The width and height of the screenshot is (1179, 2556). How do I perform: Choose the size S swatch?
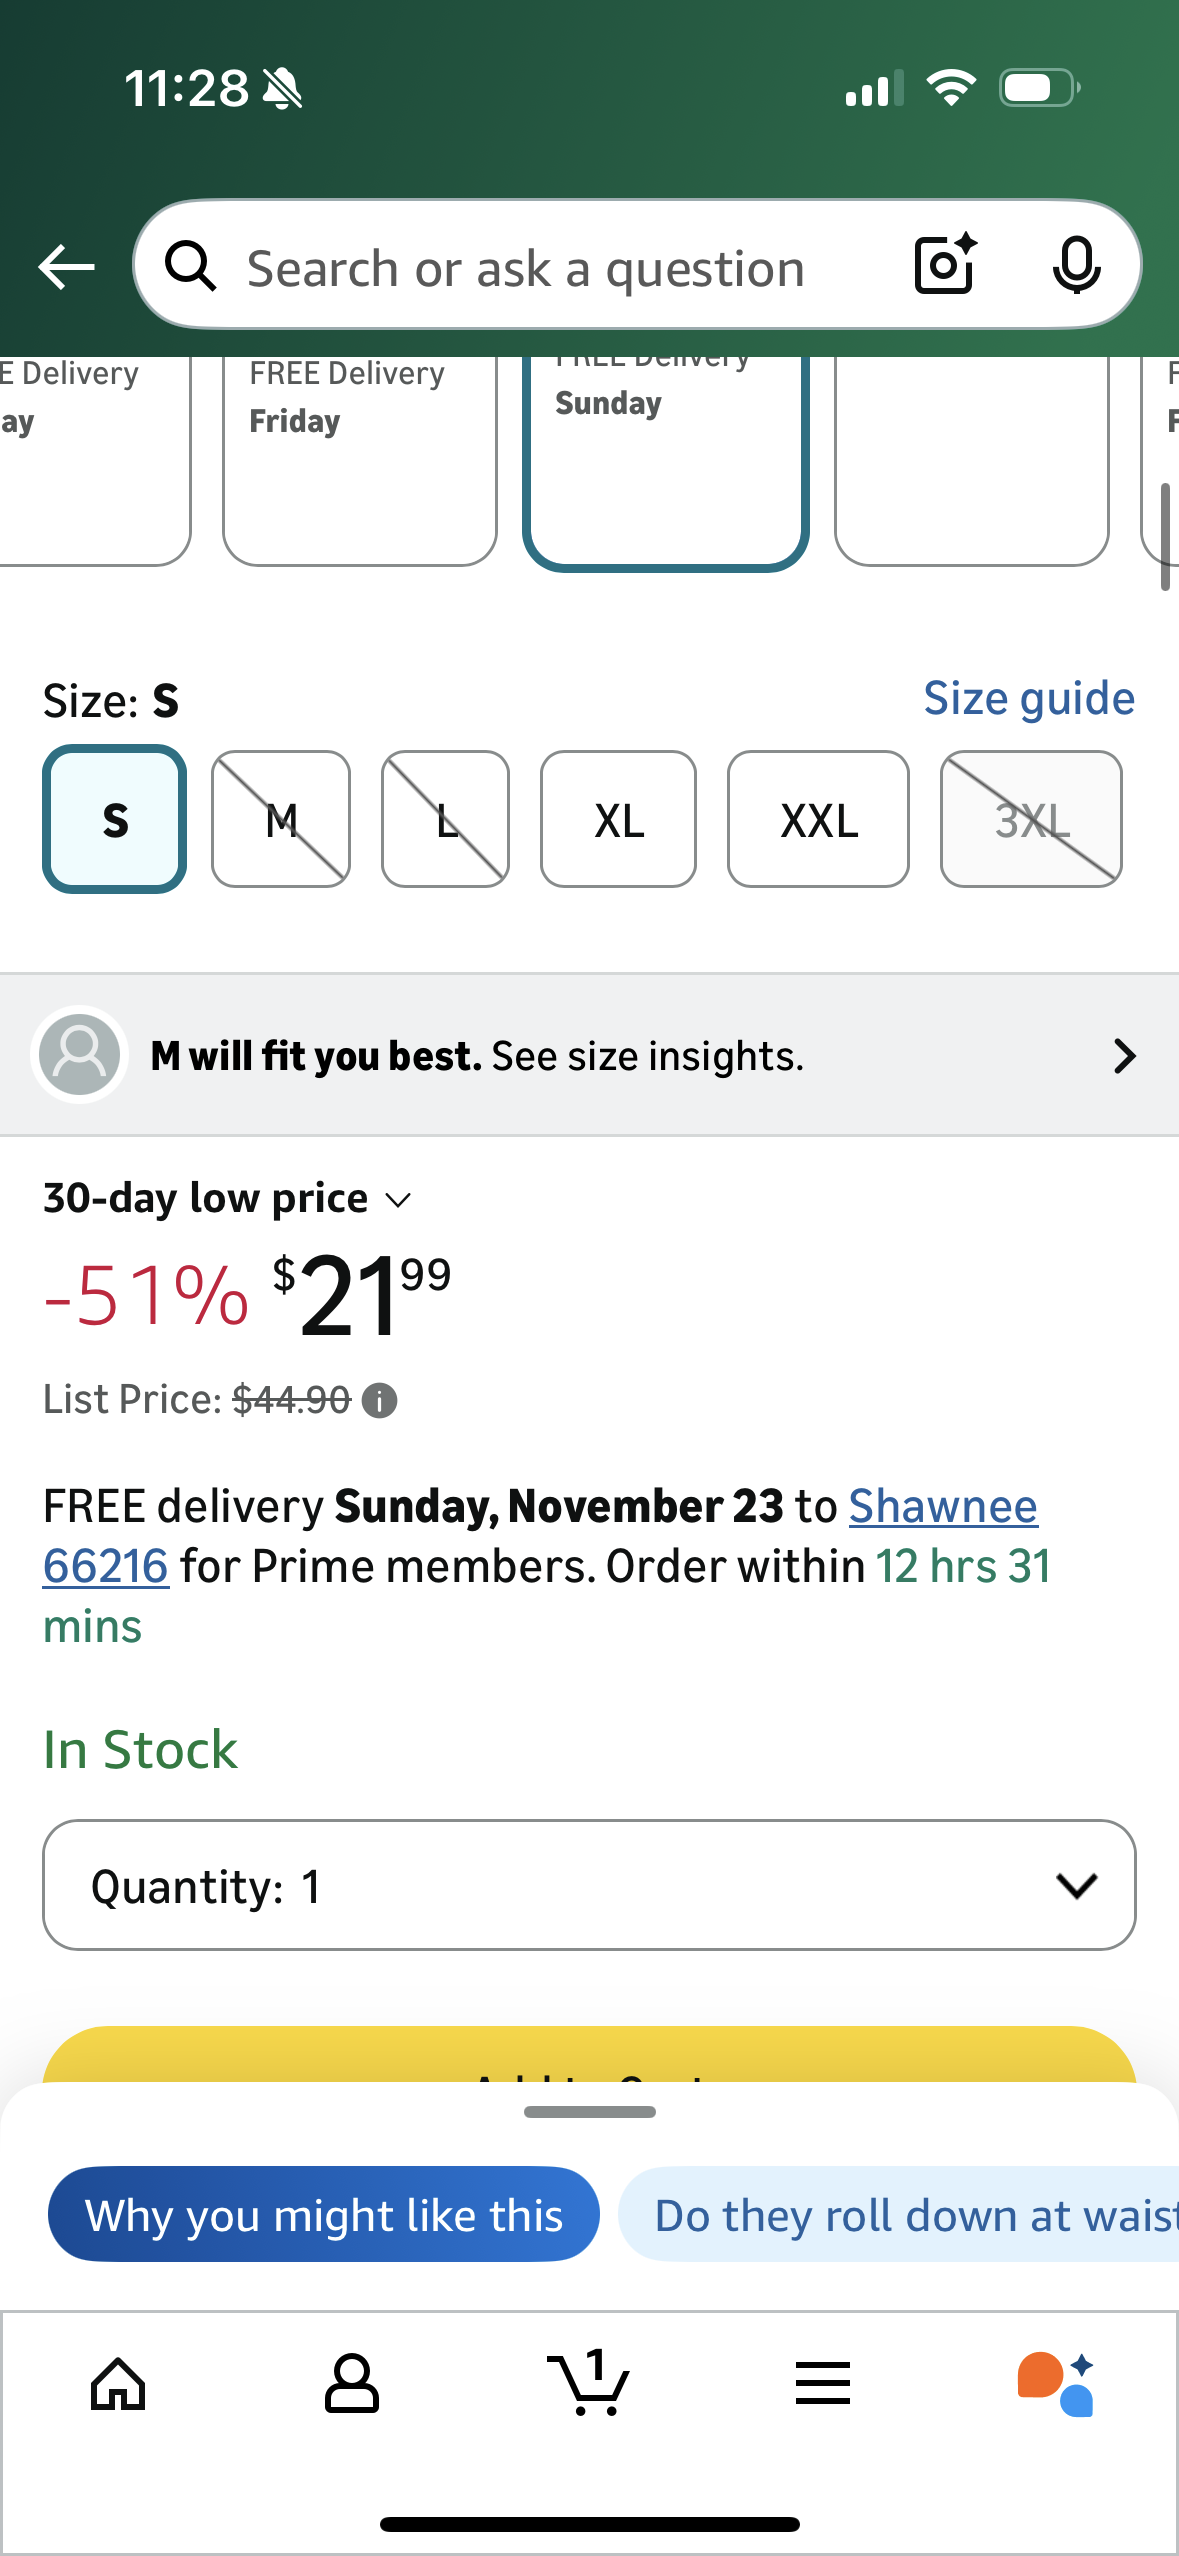pos(115,820)
